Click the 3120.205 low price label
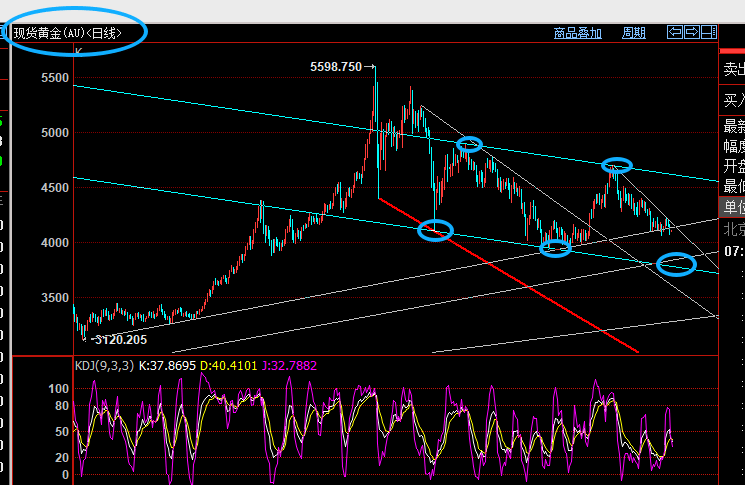Viewport: 745px width, 485px height. point(121,340)
